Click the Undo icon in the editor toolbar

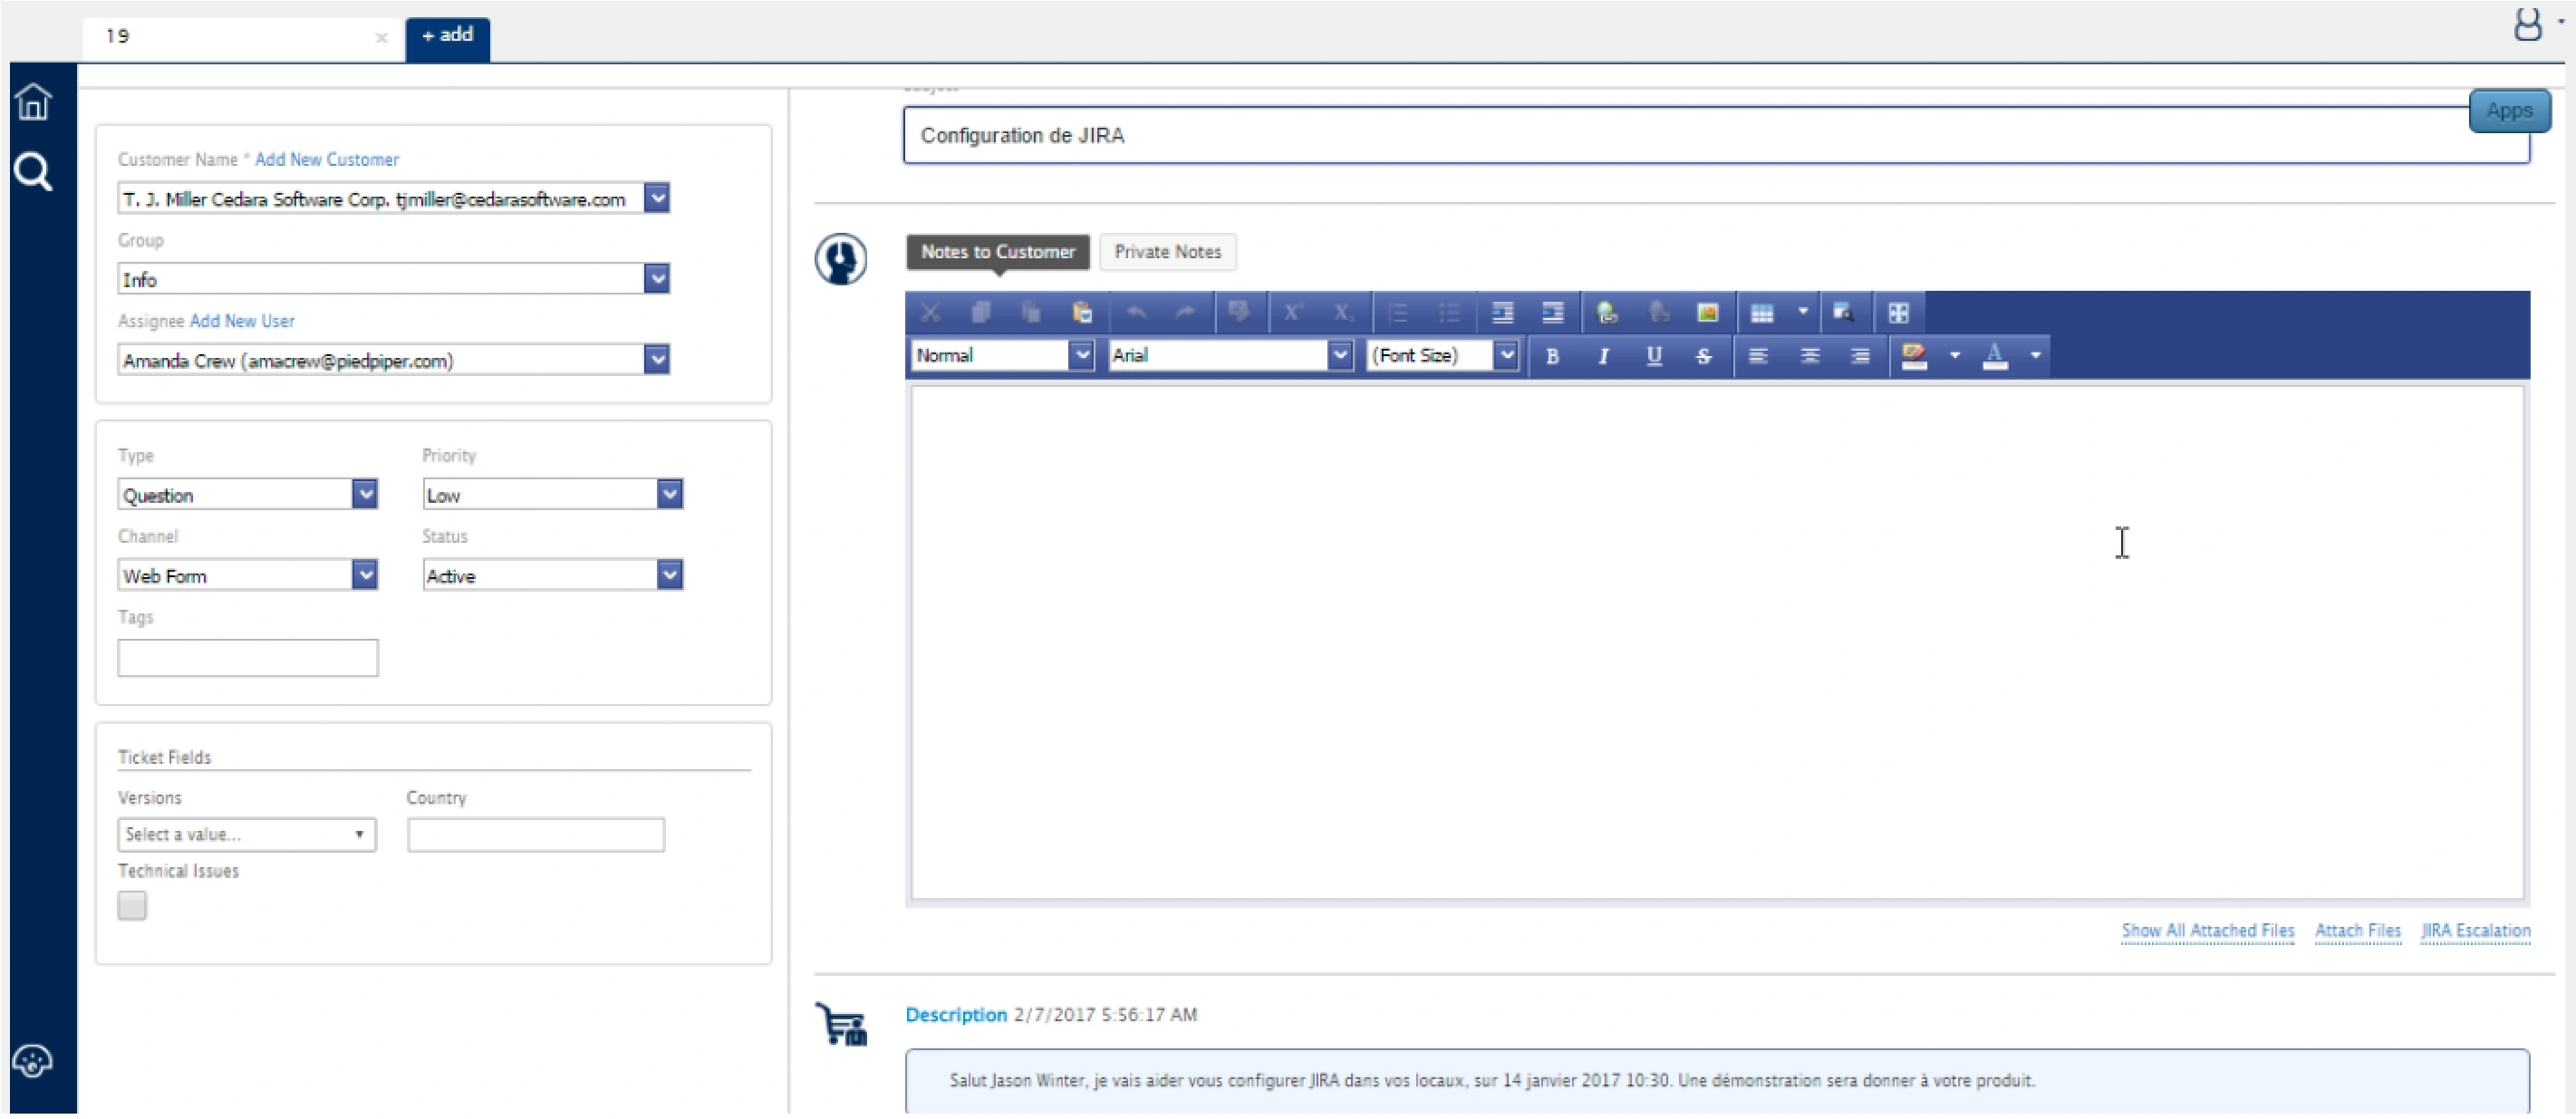(x=1135, y=312)
